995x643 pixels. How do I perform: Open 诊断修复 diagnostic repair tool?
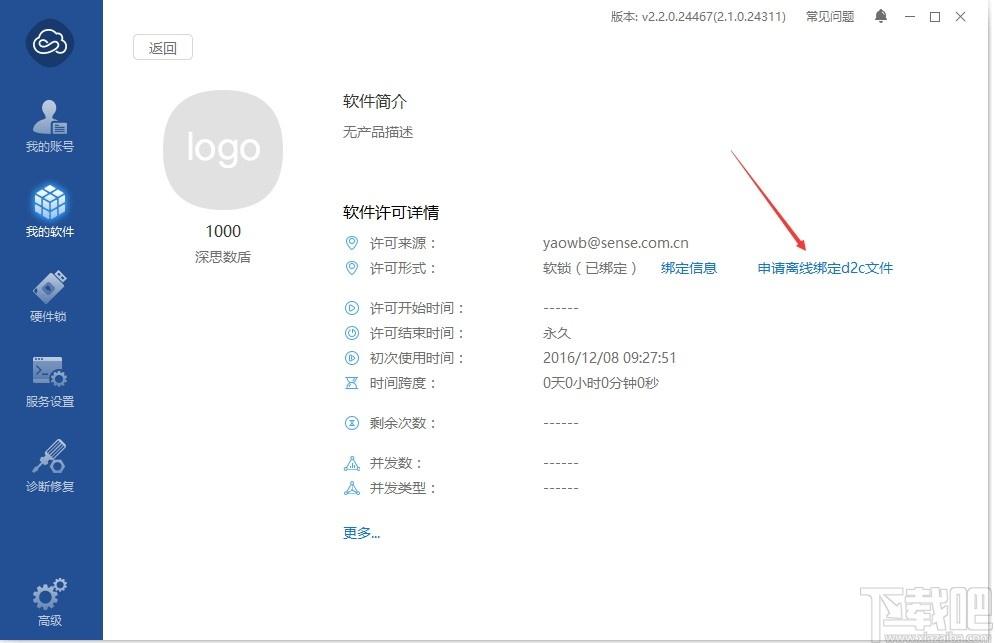point(50,465)
